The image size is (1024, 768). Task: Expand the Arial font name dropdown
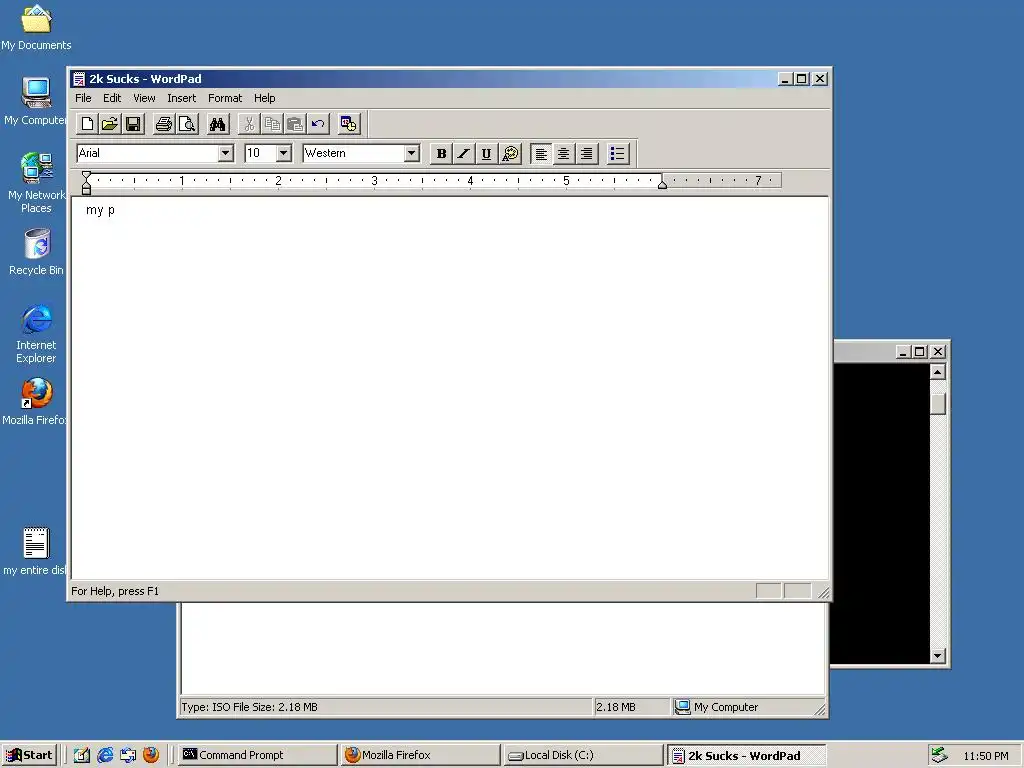pyautogui.click(x=225, y=153)
